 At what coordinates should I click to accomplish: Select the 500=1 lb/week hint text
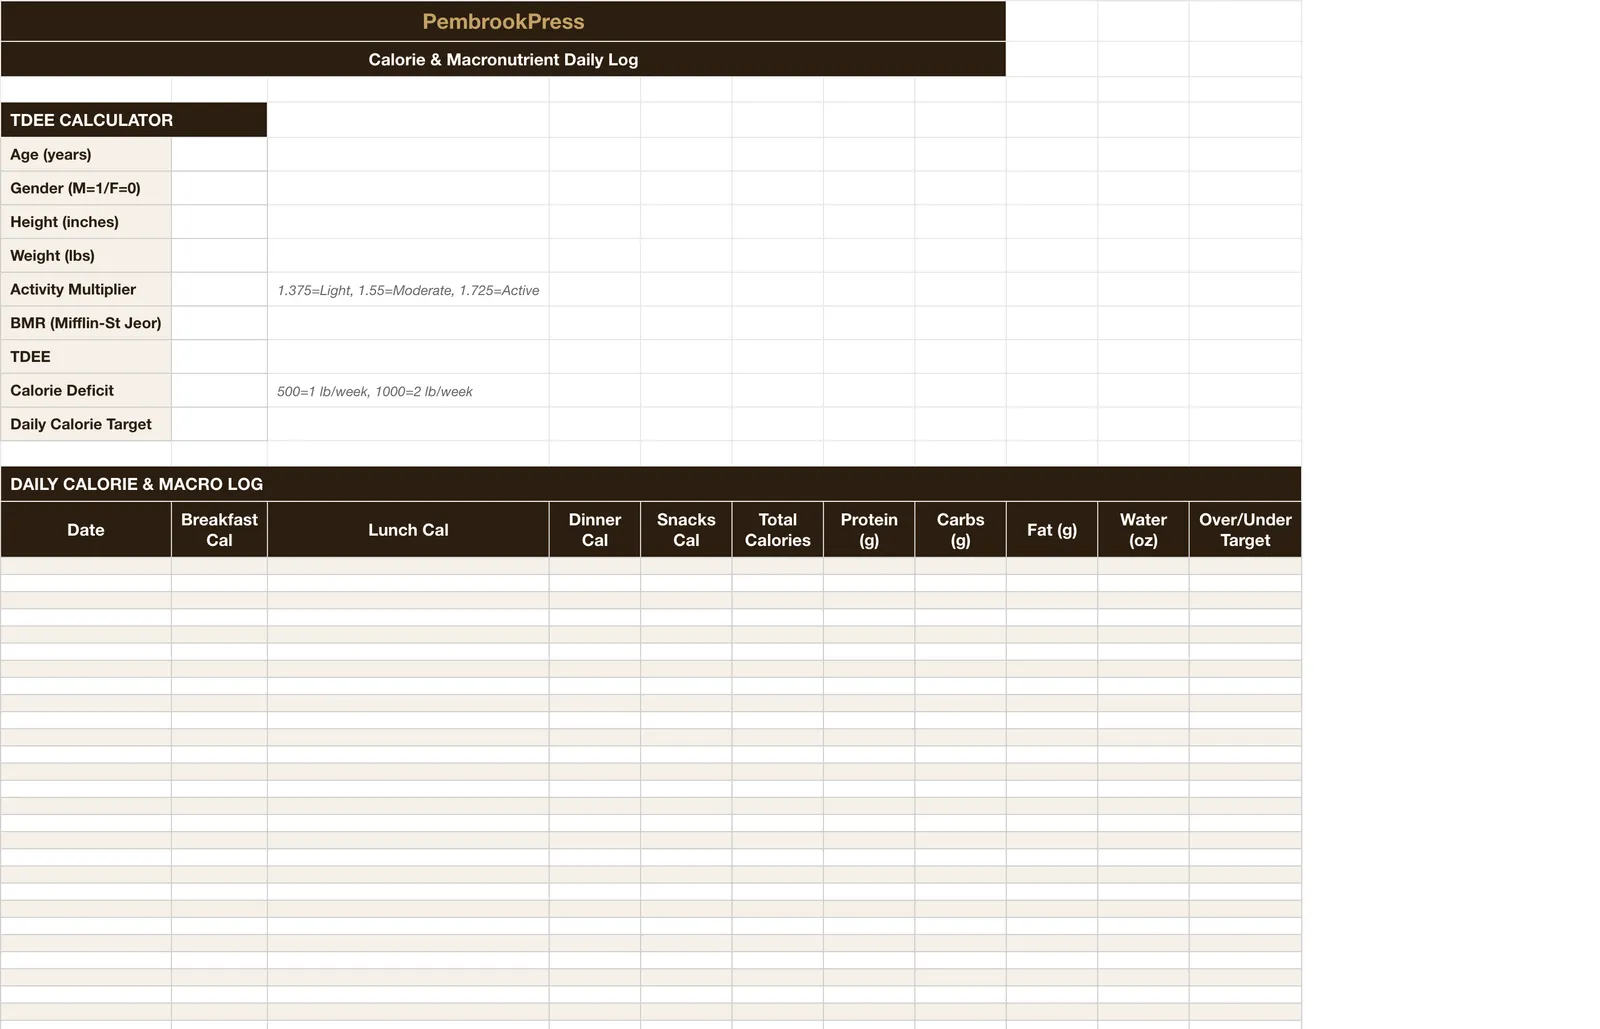[x=375, y=392]
